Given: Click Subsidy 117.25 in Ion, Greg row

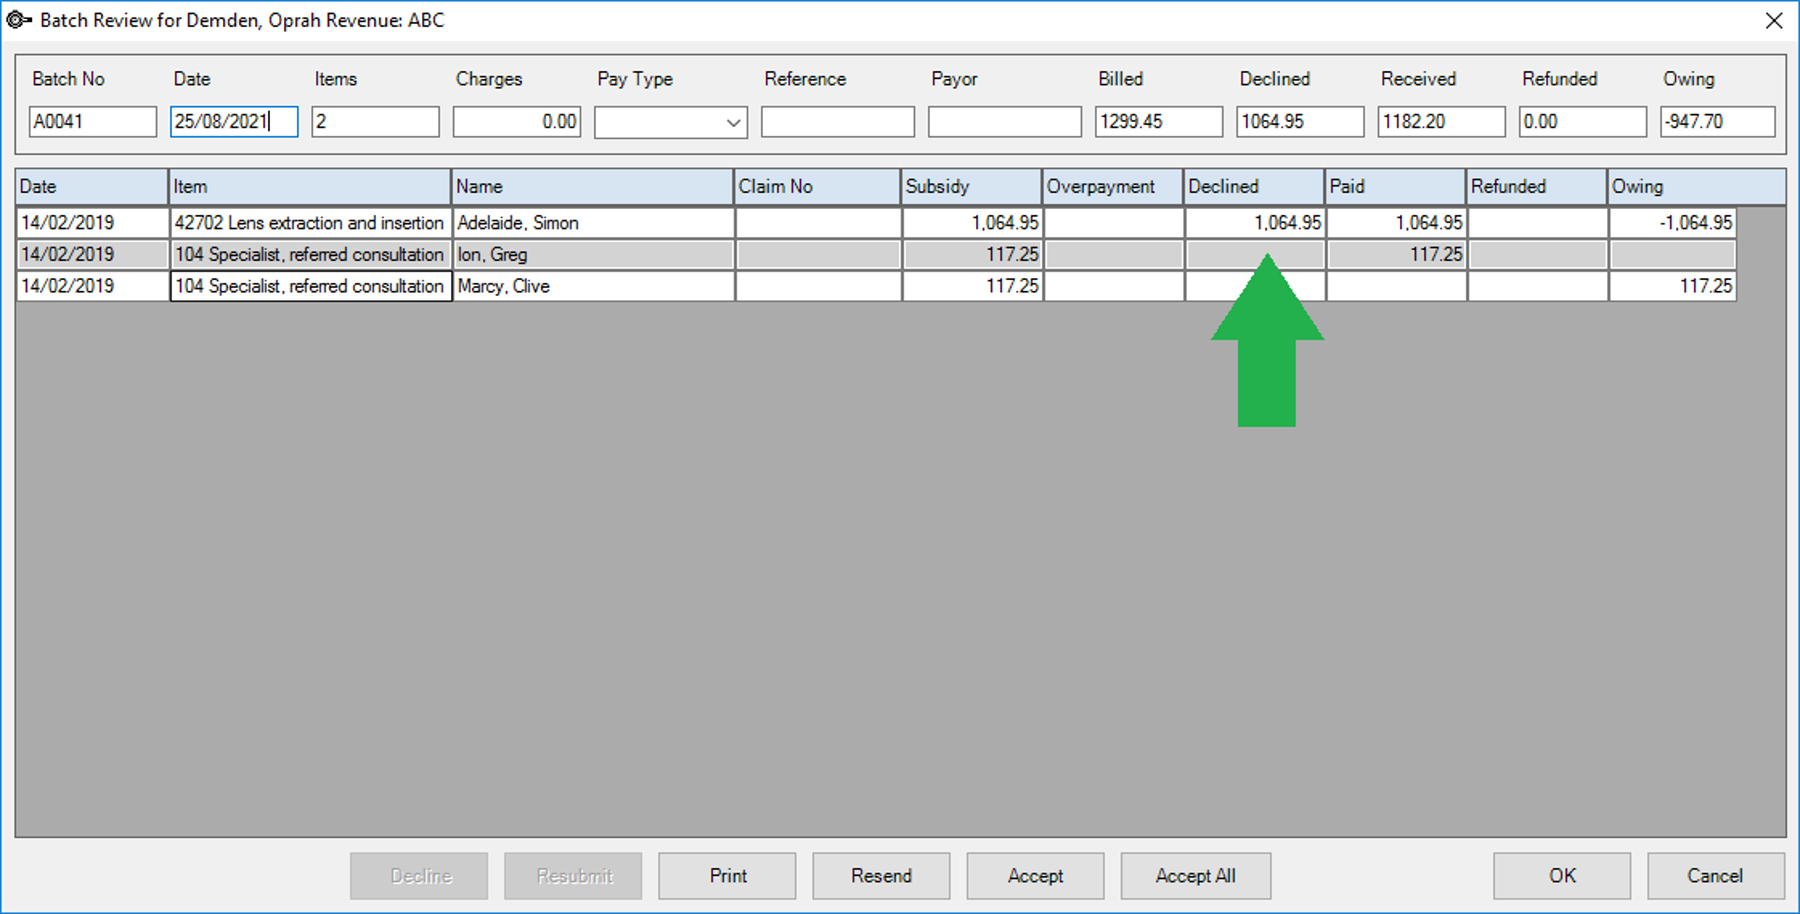Looking at the screenshot, I should click(x=972, y=255).
